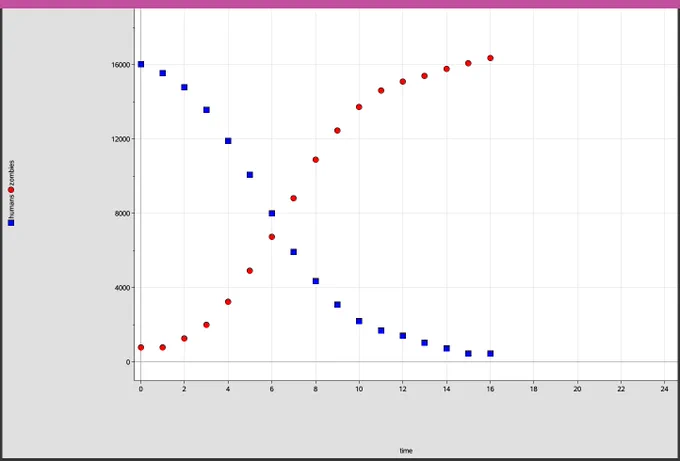Image resolution: width=680 pixels, height=461 pixels.
Task: Pick the humans square at time 8
Action: click(316, 281)
